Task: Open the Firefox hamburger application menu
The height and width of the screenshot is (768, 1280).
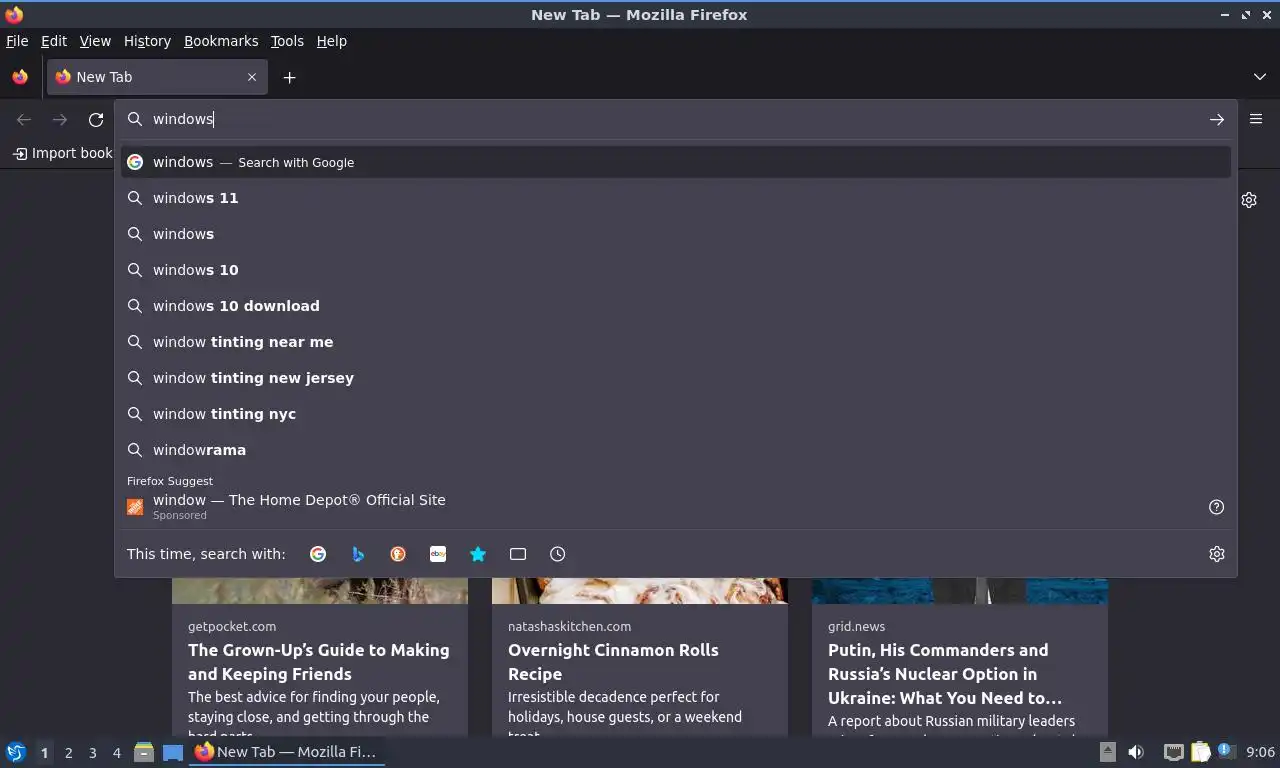Action: pyautogui.click(x=1256, y=119)
